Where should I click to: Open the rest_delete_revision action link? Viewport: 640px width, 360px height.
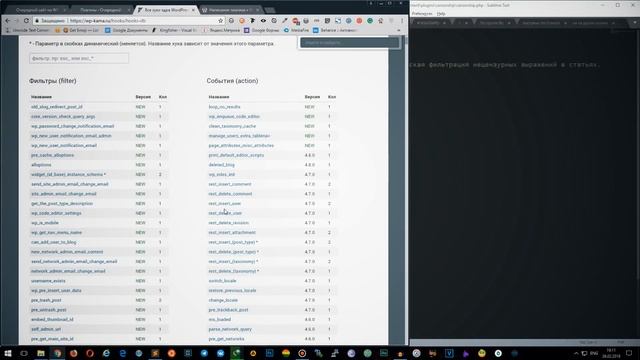click(229, 223)
